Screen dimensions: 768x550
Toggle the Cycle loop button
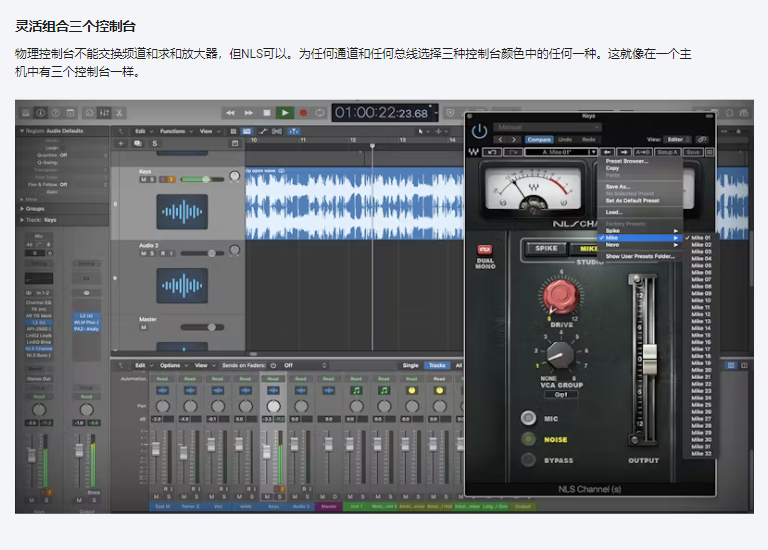pos(320,113)
